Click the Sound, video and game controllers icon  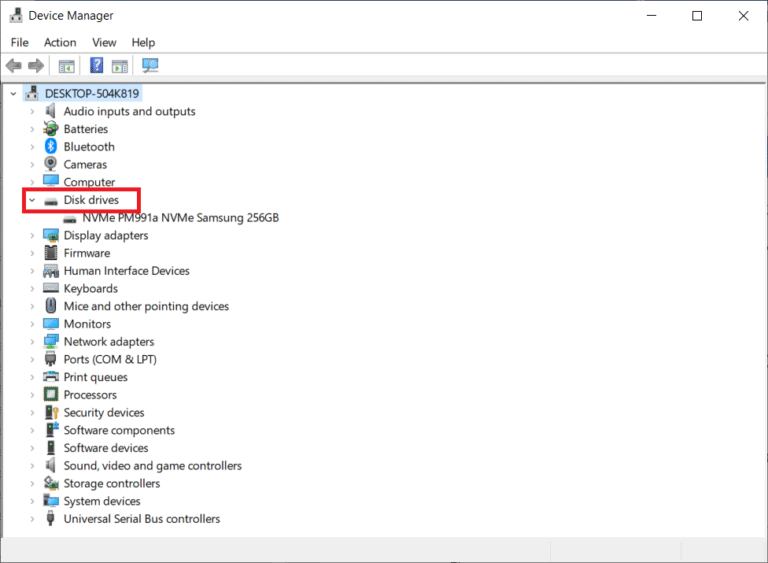point(50,465)
